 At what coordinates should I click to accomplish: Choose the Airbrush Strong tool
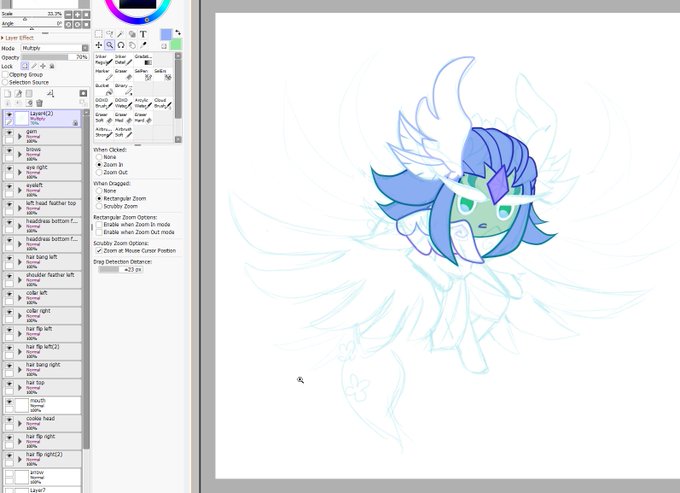pos(104,133)
